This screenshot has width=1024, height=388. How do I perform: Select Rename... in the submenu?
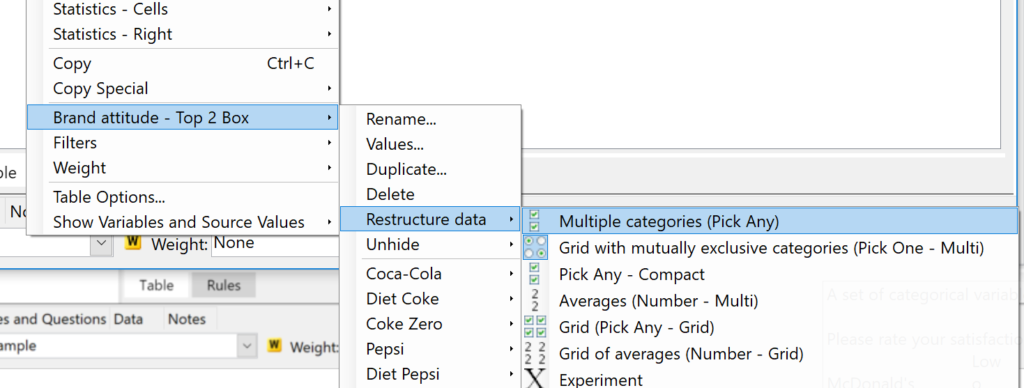click(x=430, y=120)
